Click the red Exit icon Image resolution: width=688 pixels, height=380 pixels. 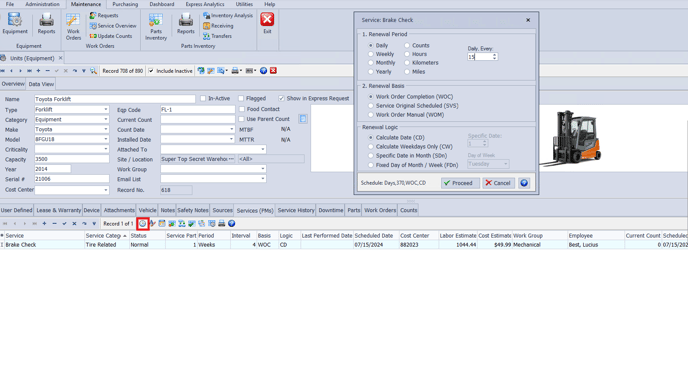267,23
